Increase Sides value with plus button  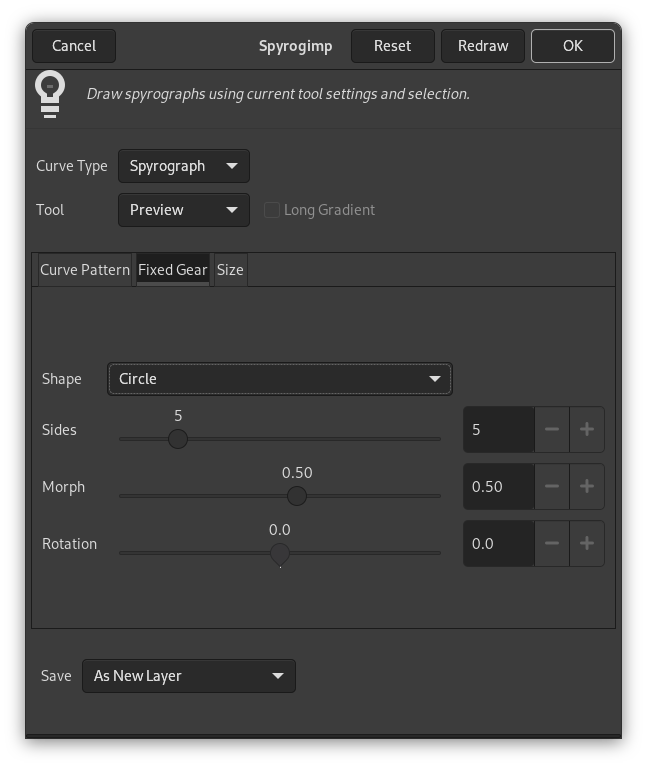587,430
